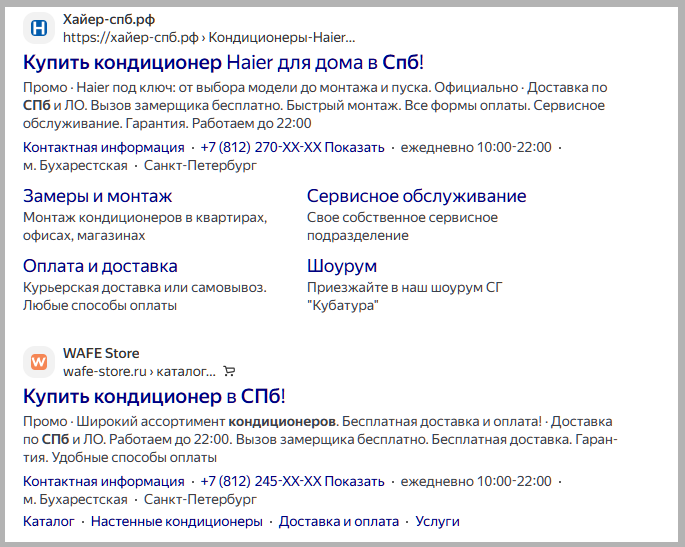Click 'Кондиционеры-Haier…' breadcrumb segment

click(282, 38)
